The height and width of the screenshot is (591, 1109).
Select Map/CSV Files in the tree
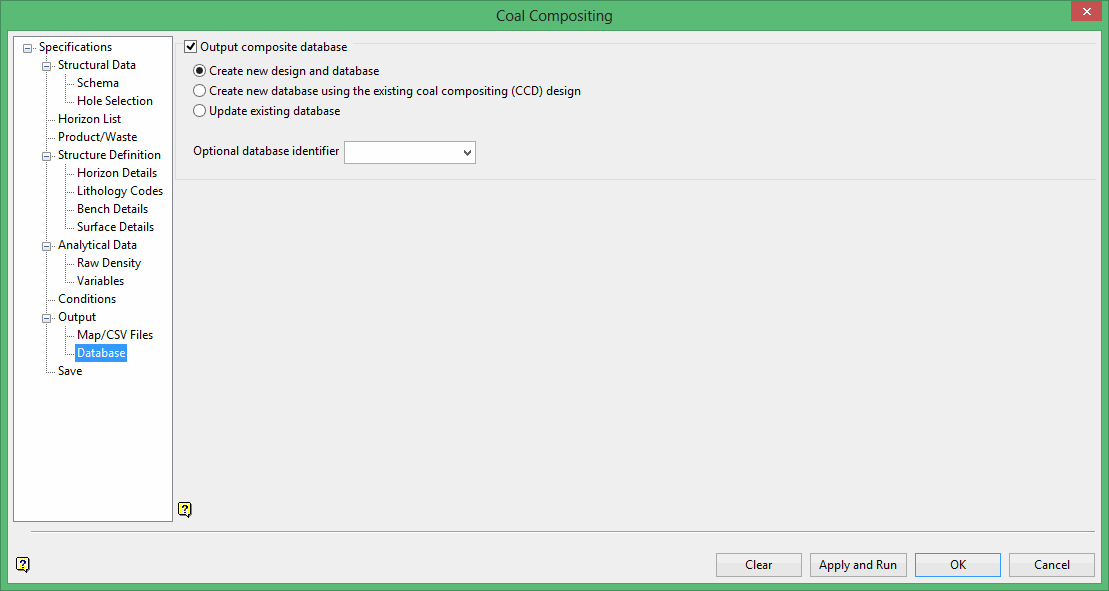pos(115,335)
